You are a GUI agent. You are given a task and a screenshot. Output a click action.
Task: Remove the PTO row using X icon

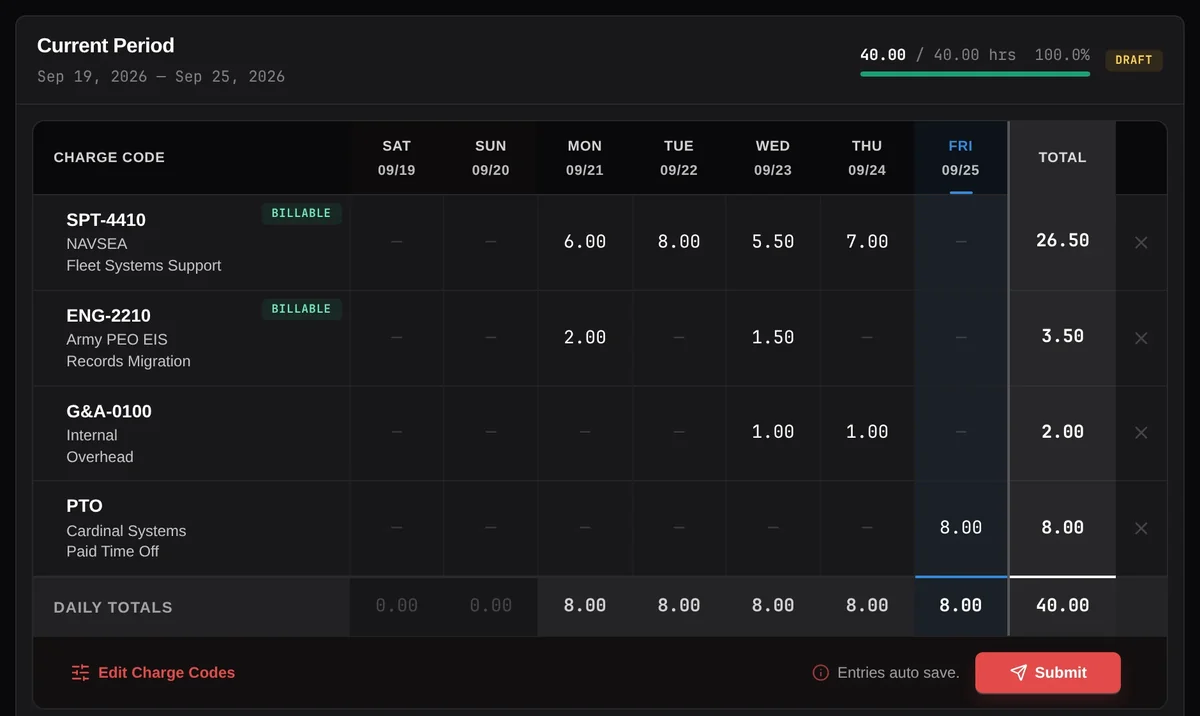(x=1141, y=528)
